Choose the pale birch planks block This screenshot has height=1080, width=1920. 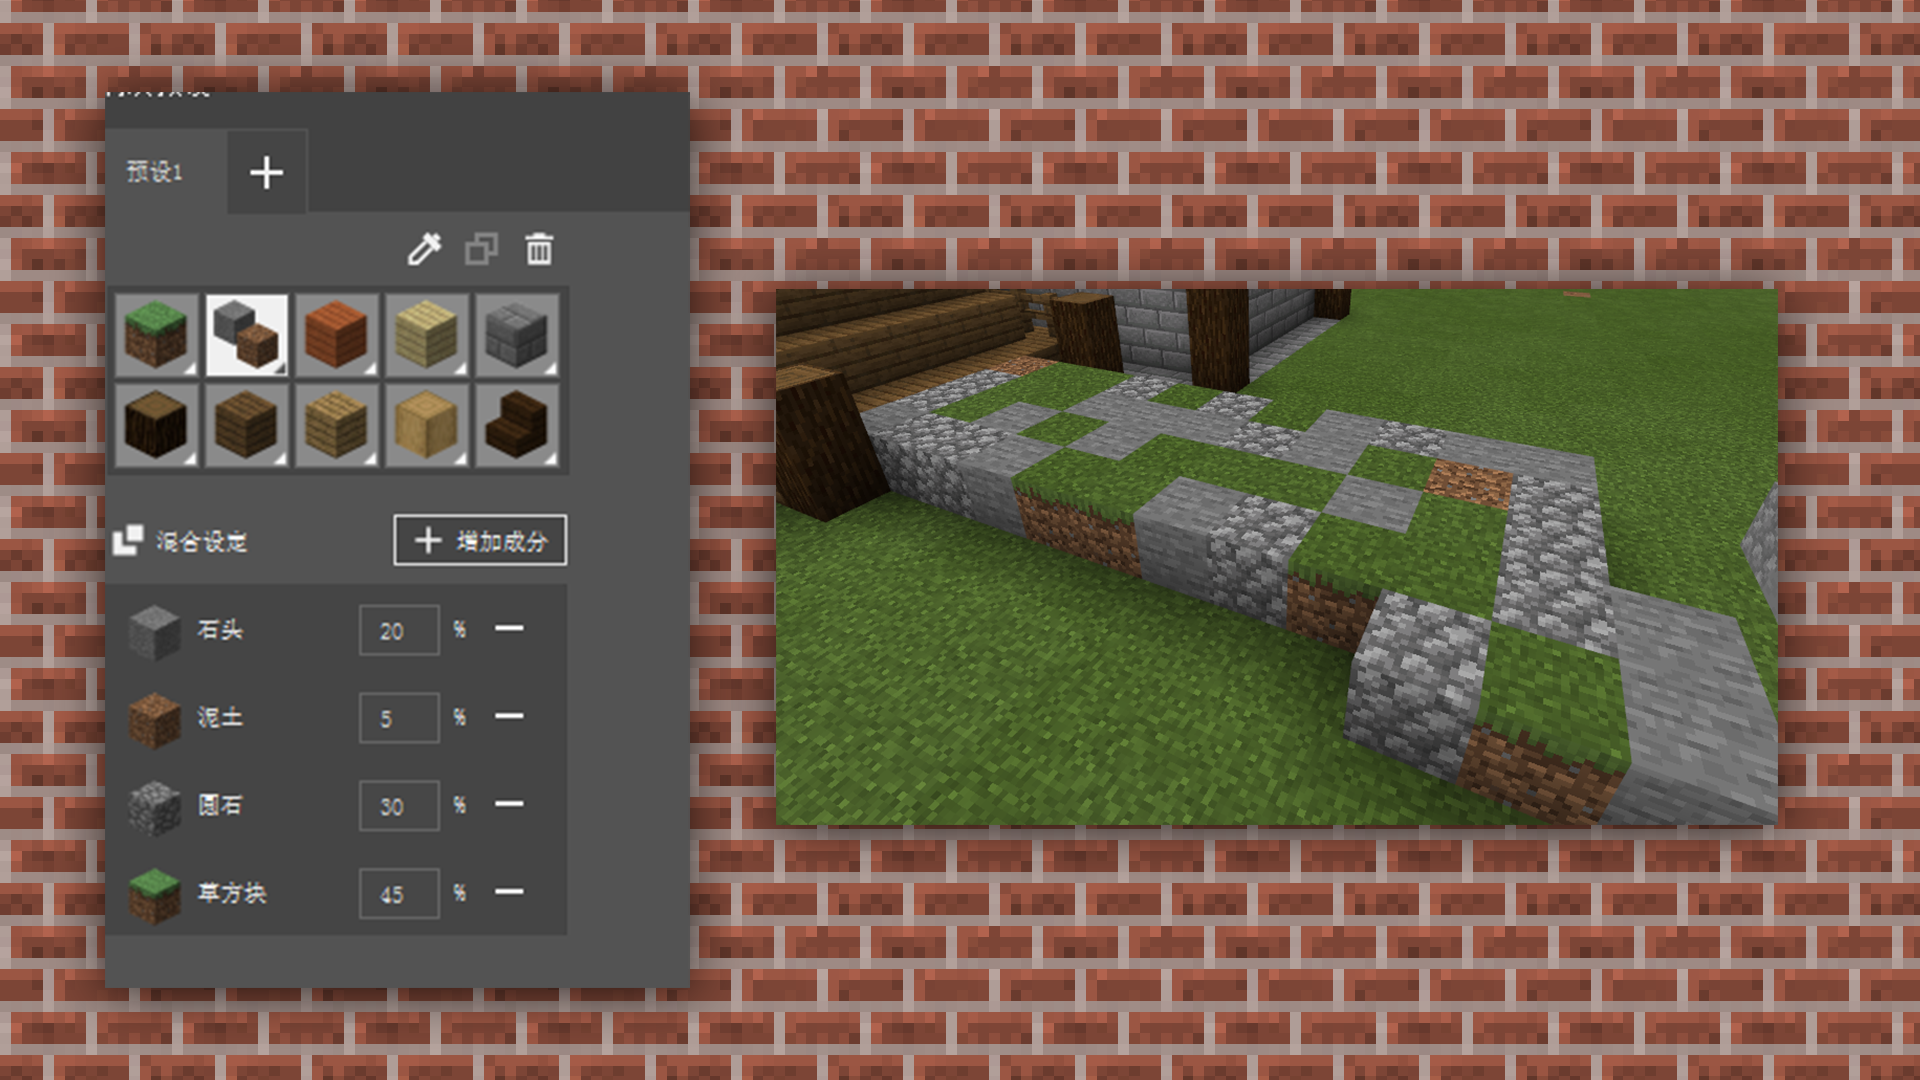point(426,335)
